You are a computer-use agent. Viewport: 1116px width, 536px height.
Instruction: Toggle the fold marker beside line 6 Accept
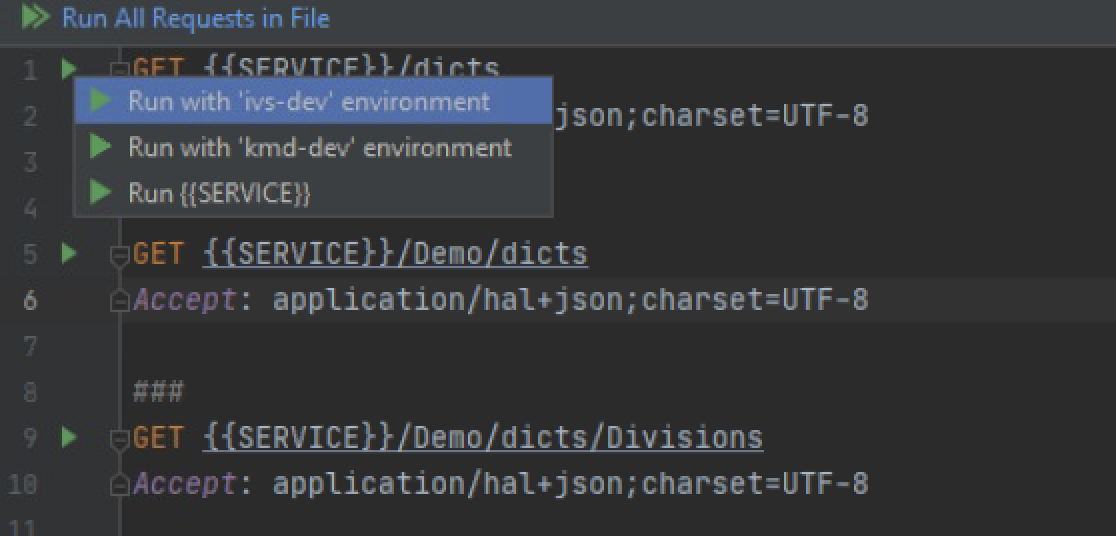[119, 300]
